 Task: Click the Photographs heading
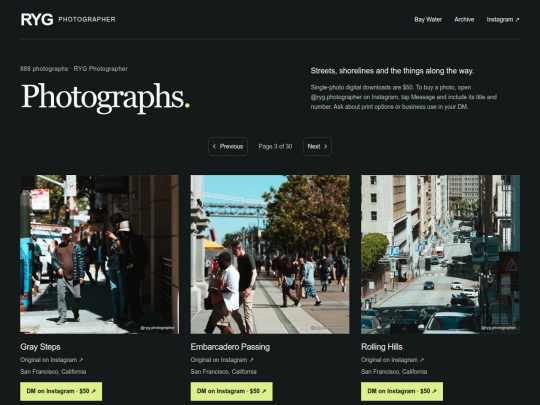(105, 97)
